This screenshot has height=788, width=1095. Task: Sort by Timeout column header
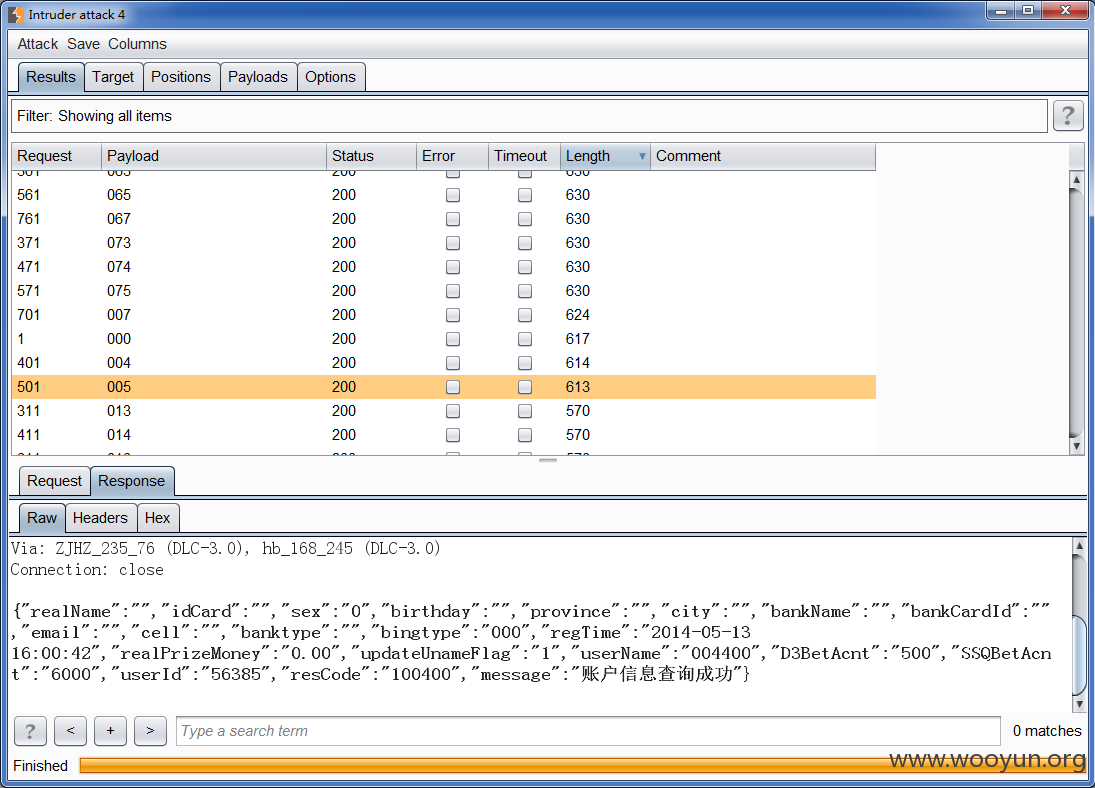524,156
